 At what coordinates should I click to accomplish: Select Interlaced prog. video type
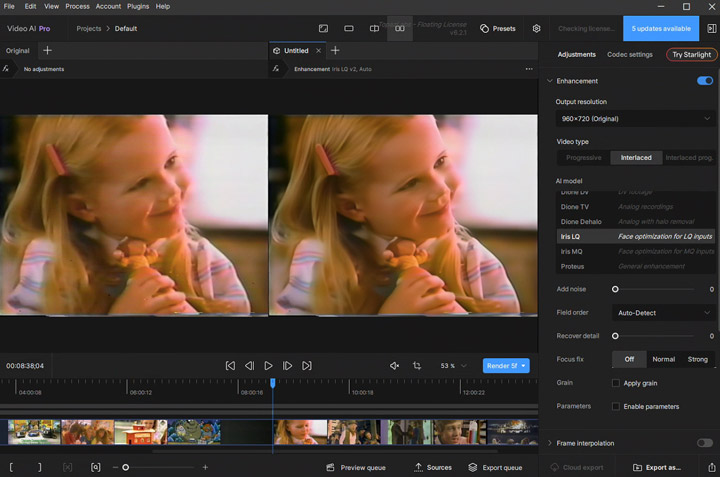click(689, 157)
